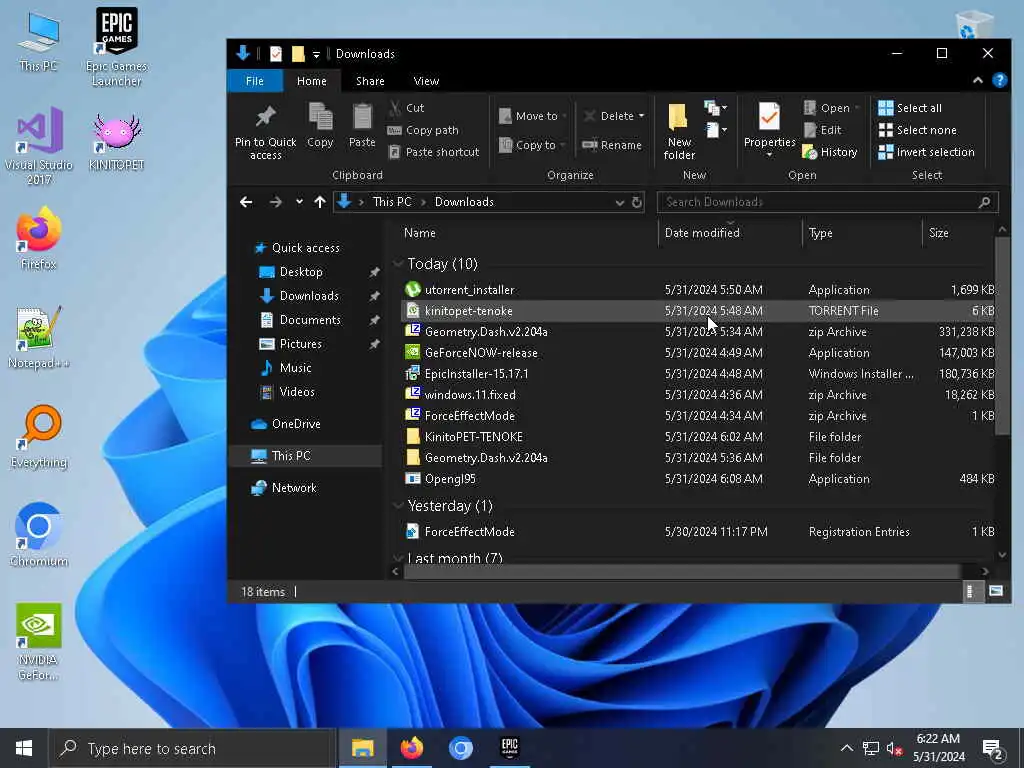The width and height of the screenshot is (1024, 768).
Task: Open Epic Games Launcher desktop icon
Action: 116,47
